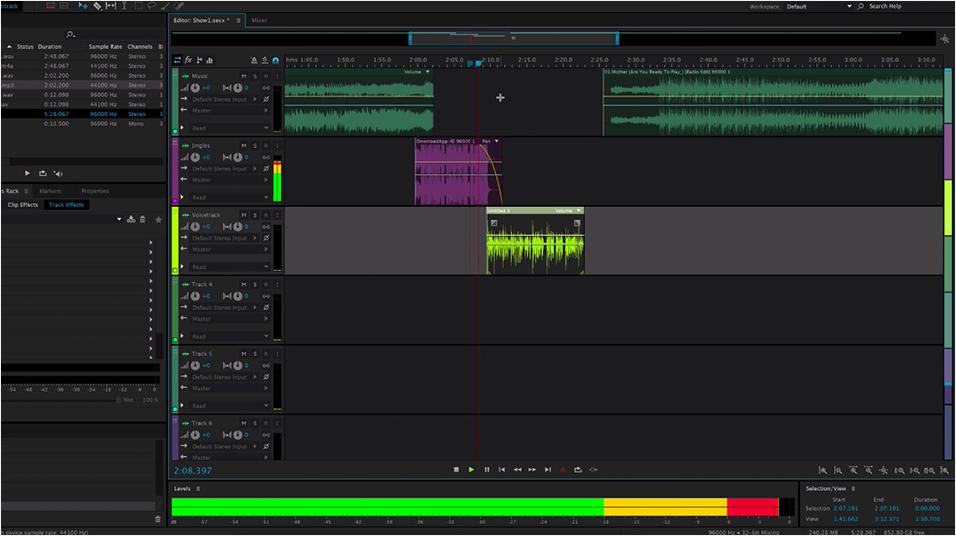Toggle loop playback in transport bar
Viewport: 956px width, 536px height.
pyautogui.click(x=577, y=469)
